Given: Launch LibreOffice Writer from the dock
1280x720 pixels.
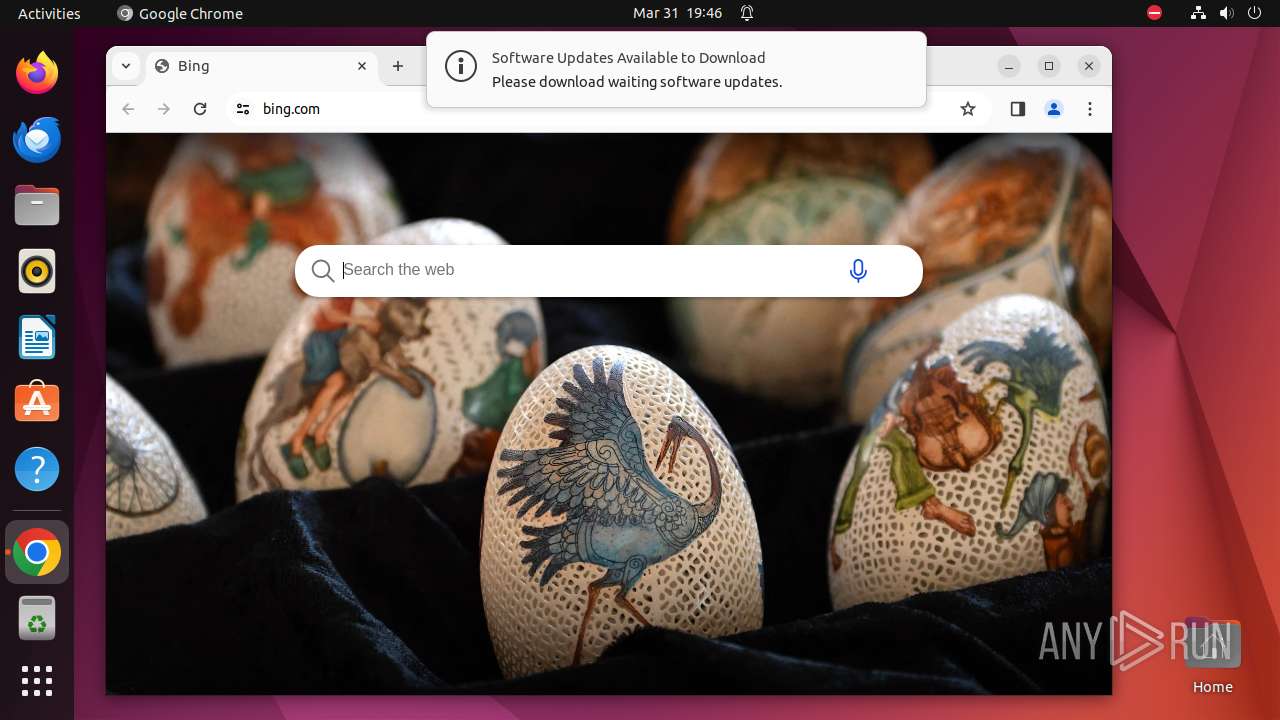Looking at the screenshot, I should (37, 337).
